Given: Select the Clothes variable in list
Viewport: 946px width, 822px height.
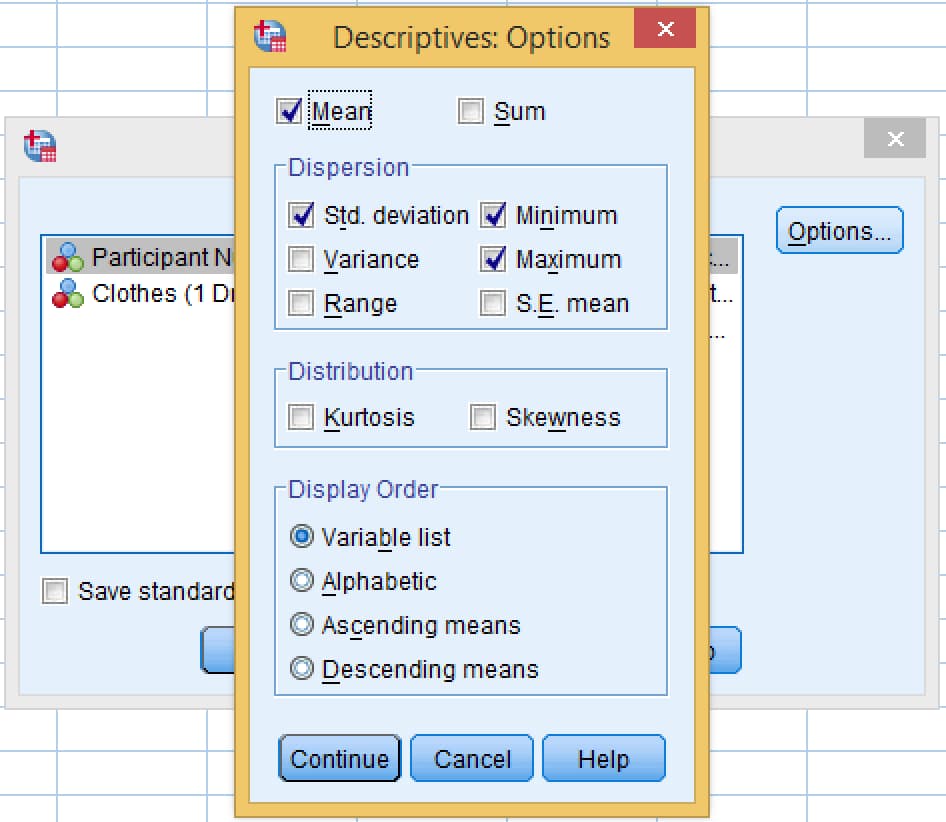Looking at the screenshot, I should [140, 294].
